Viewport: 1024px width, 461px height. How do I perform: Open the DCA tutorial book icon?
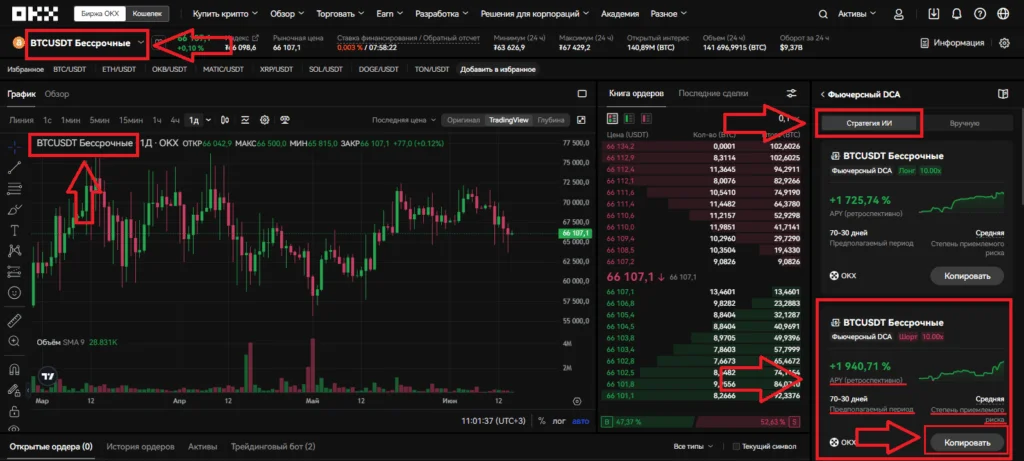pos(1003,94)
